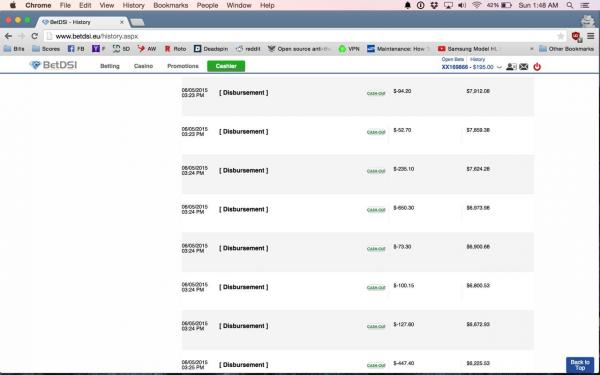Expand the account balance dropdown chevron
This screenshot has height=375, width=600.
(x=499, y=67)
